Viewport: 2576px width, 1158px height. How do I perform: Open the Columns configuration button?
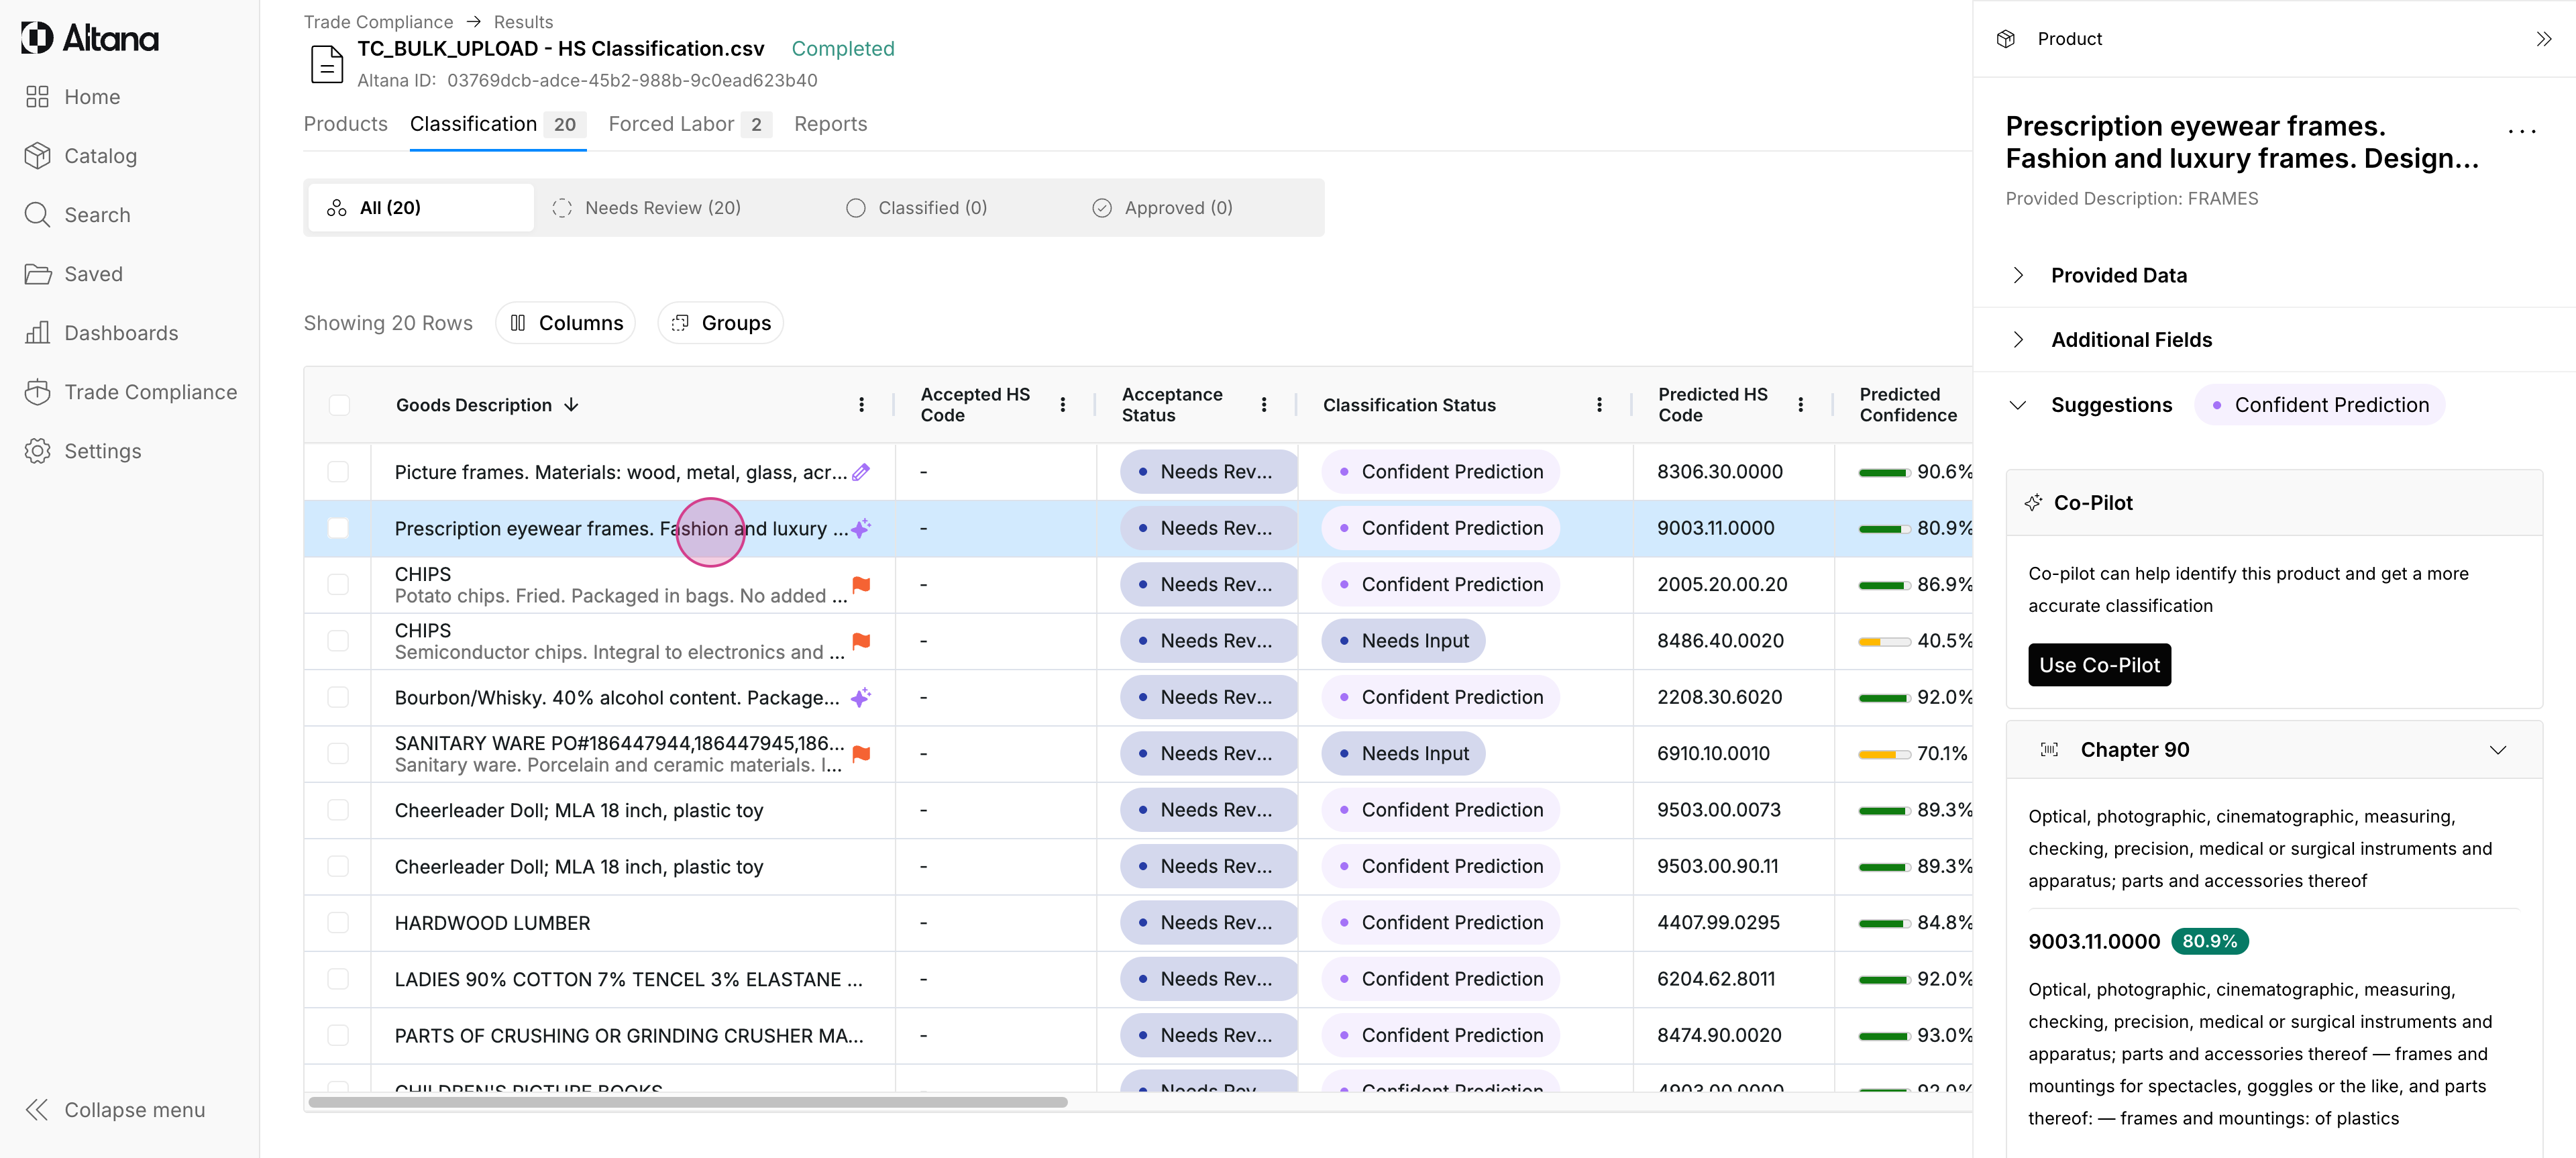(566, 323)
